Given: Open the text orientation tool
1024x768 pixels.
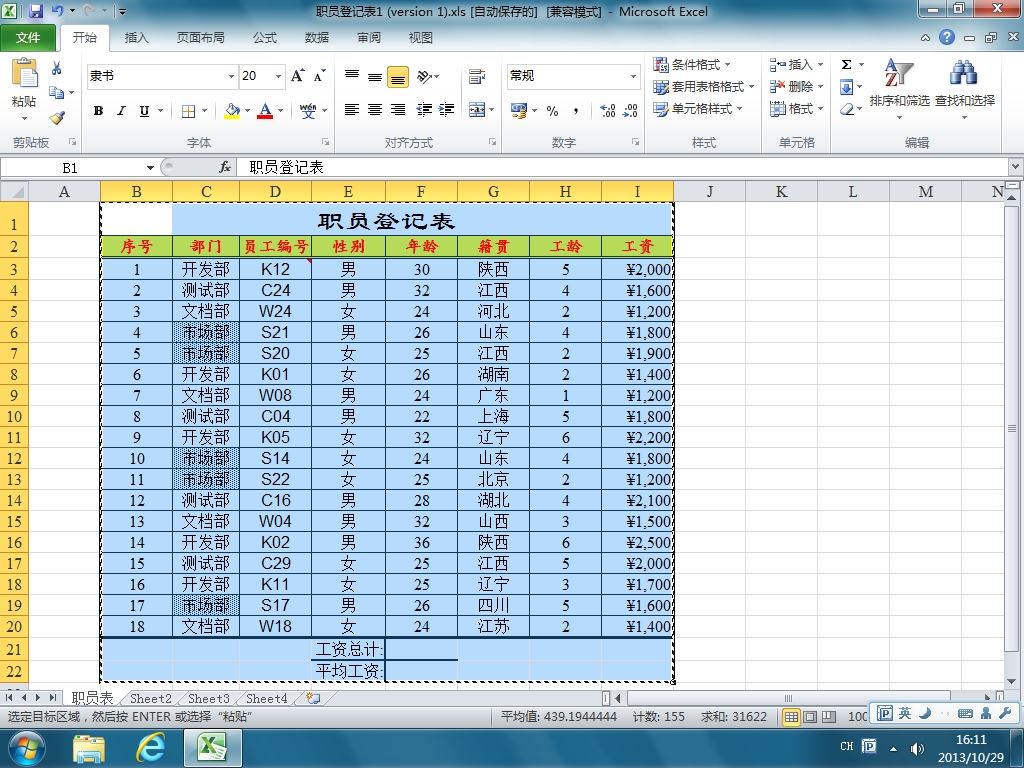Looking at the screenshot, I should pos(425,76).
